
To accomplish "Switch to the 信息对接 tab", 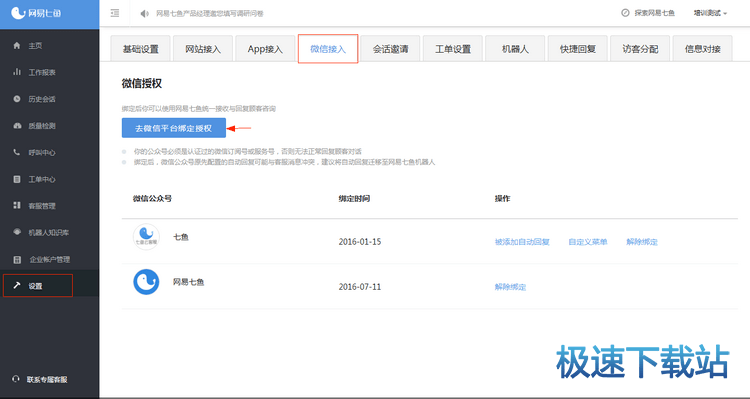I will point(702,49).
